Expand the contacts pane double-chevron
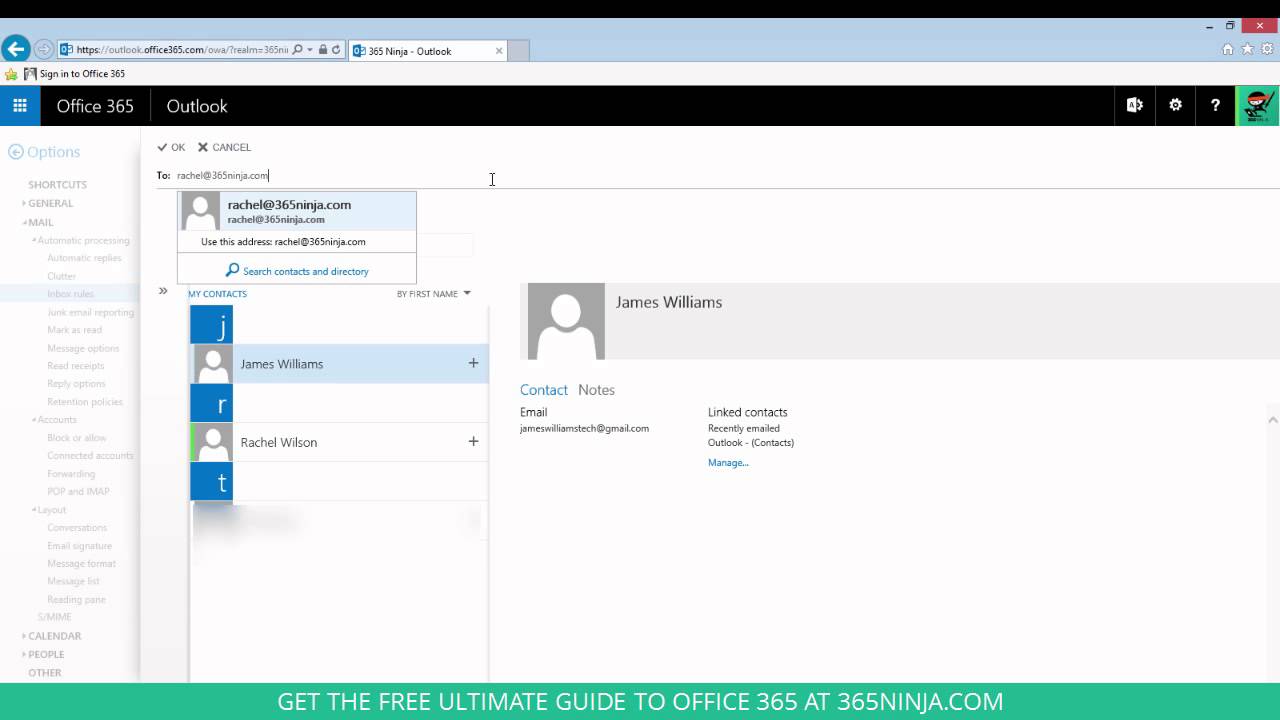Viewport: 1280px width, 720px height. click(x=163, y=291)
